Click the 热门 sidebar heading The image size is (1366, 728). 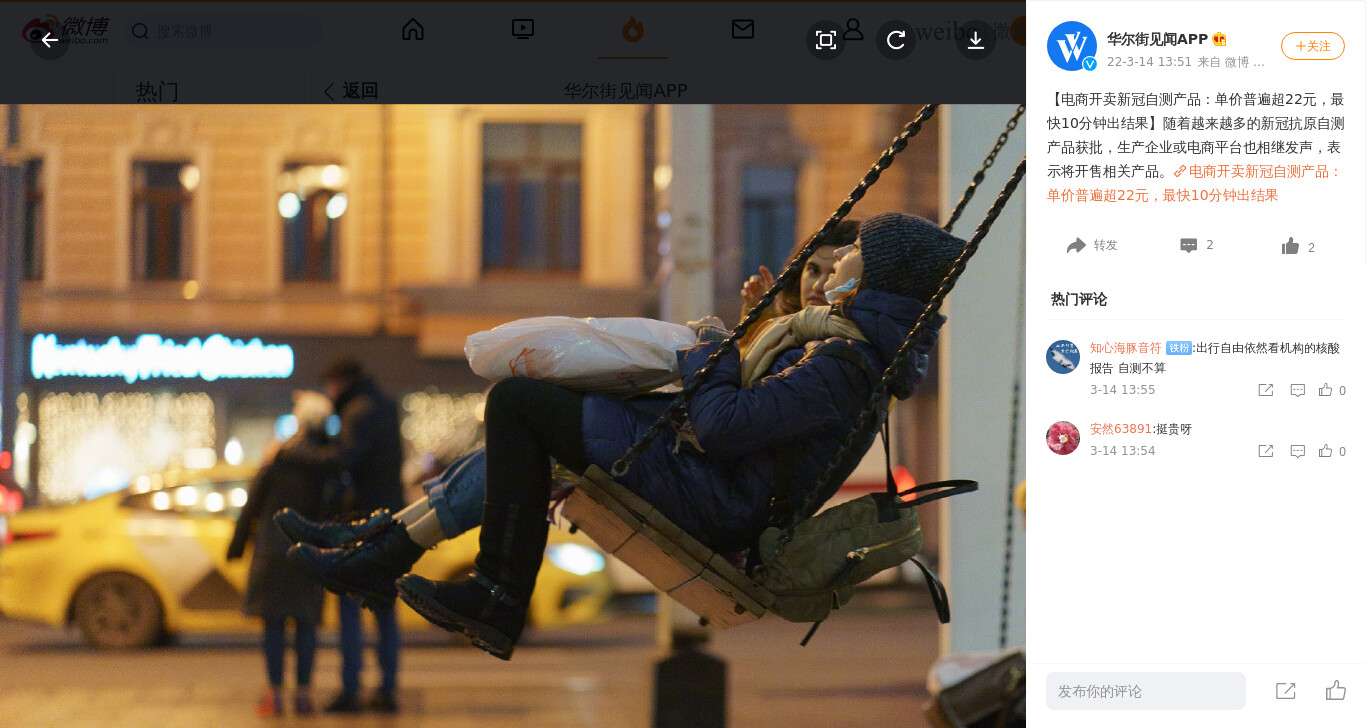click(157, 92)
